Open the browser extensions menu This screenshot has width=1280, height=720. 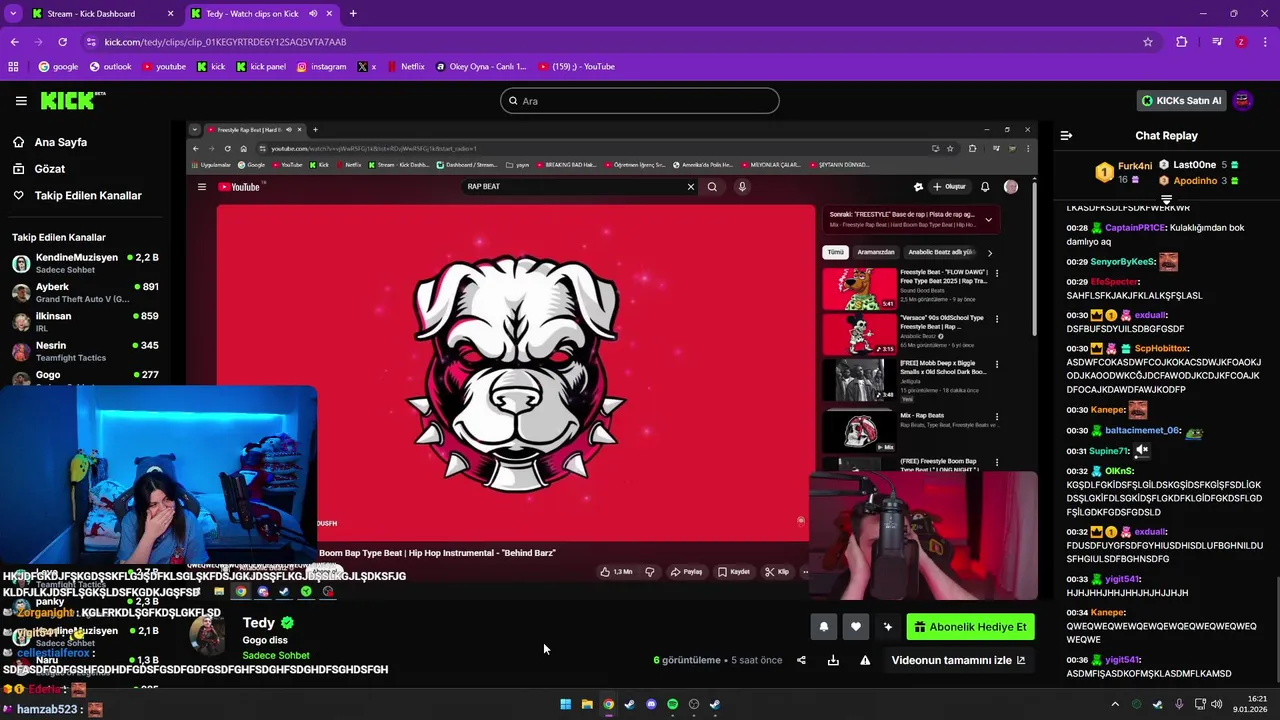tap(1182, 42)
